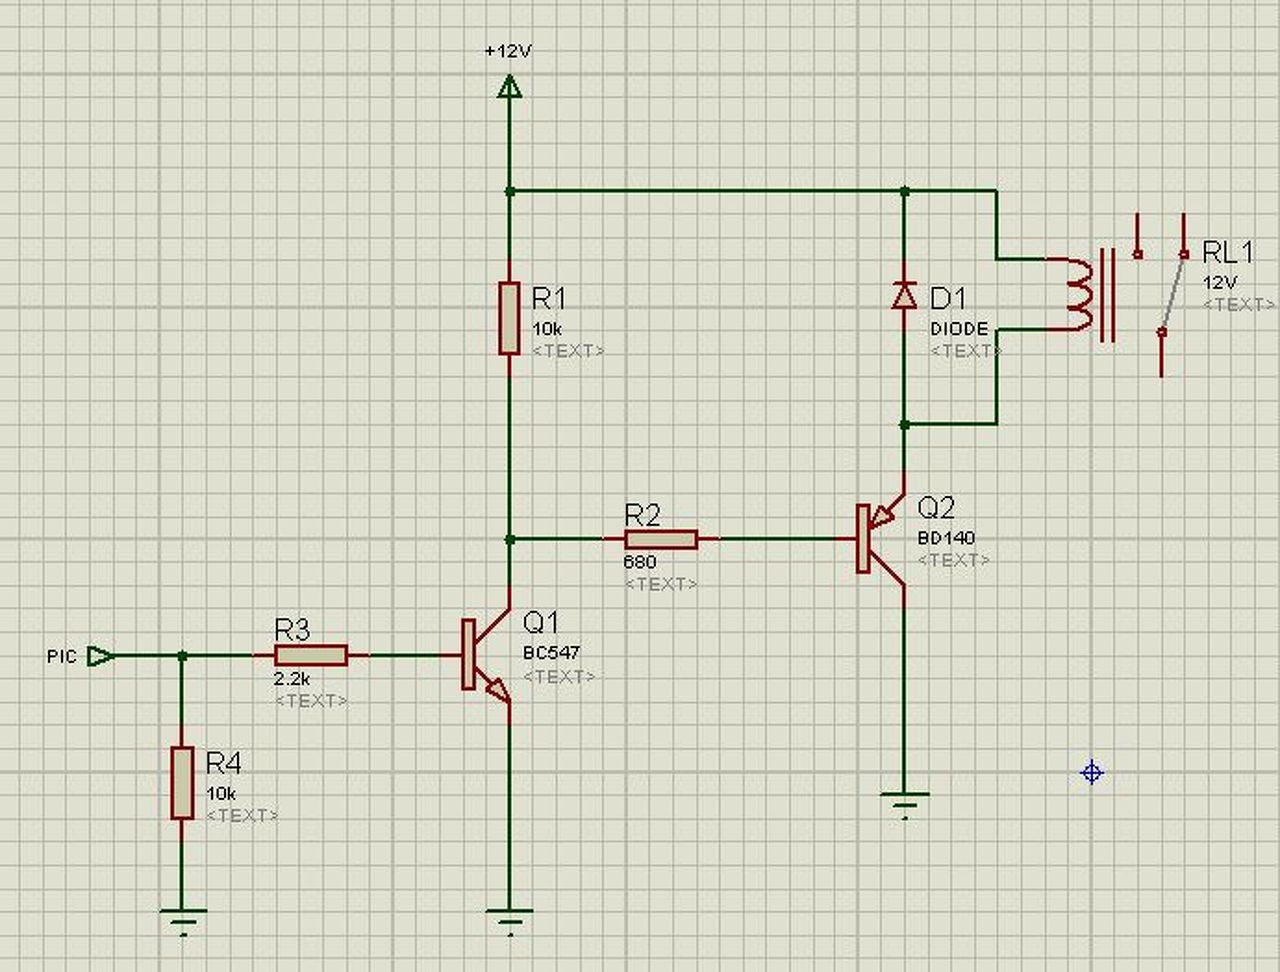Click the junction dot above R1 on the 12V rail
1280x972 pixels.
point(509,190)
